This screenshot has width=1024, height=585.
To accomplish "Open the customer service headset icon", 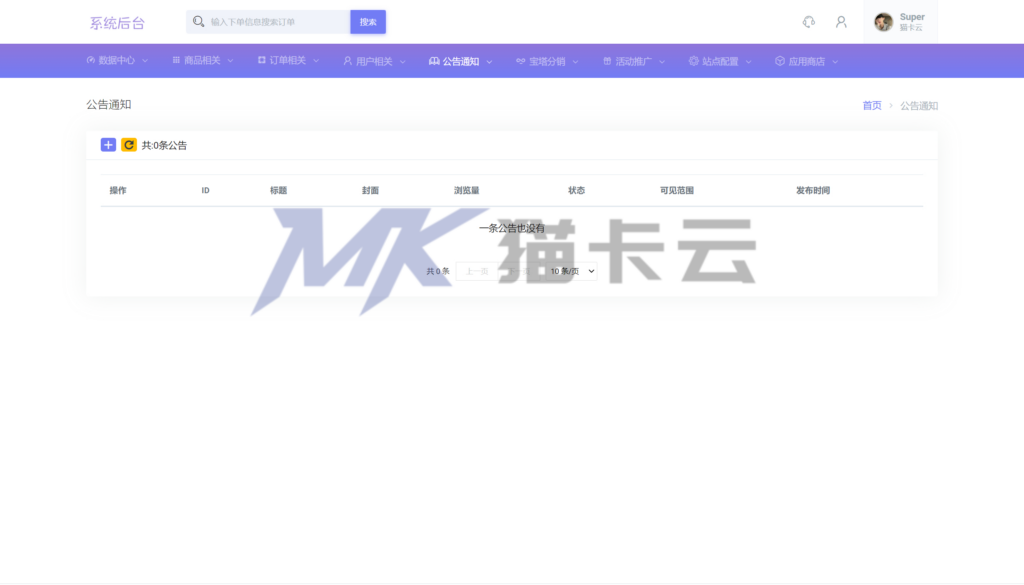I will coord(808,22).
